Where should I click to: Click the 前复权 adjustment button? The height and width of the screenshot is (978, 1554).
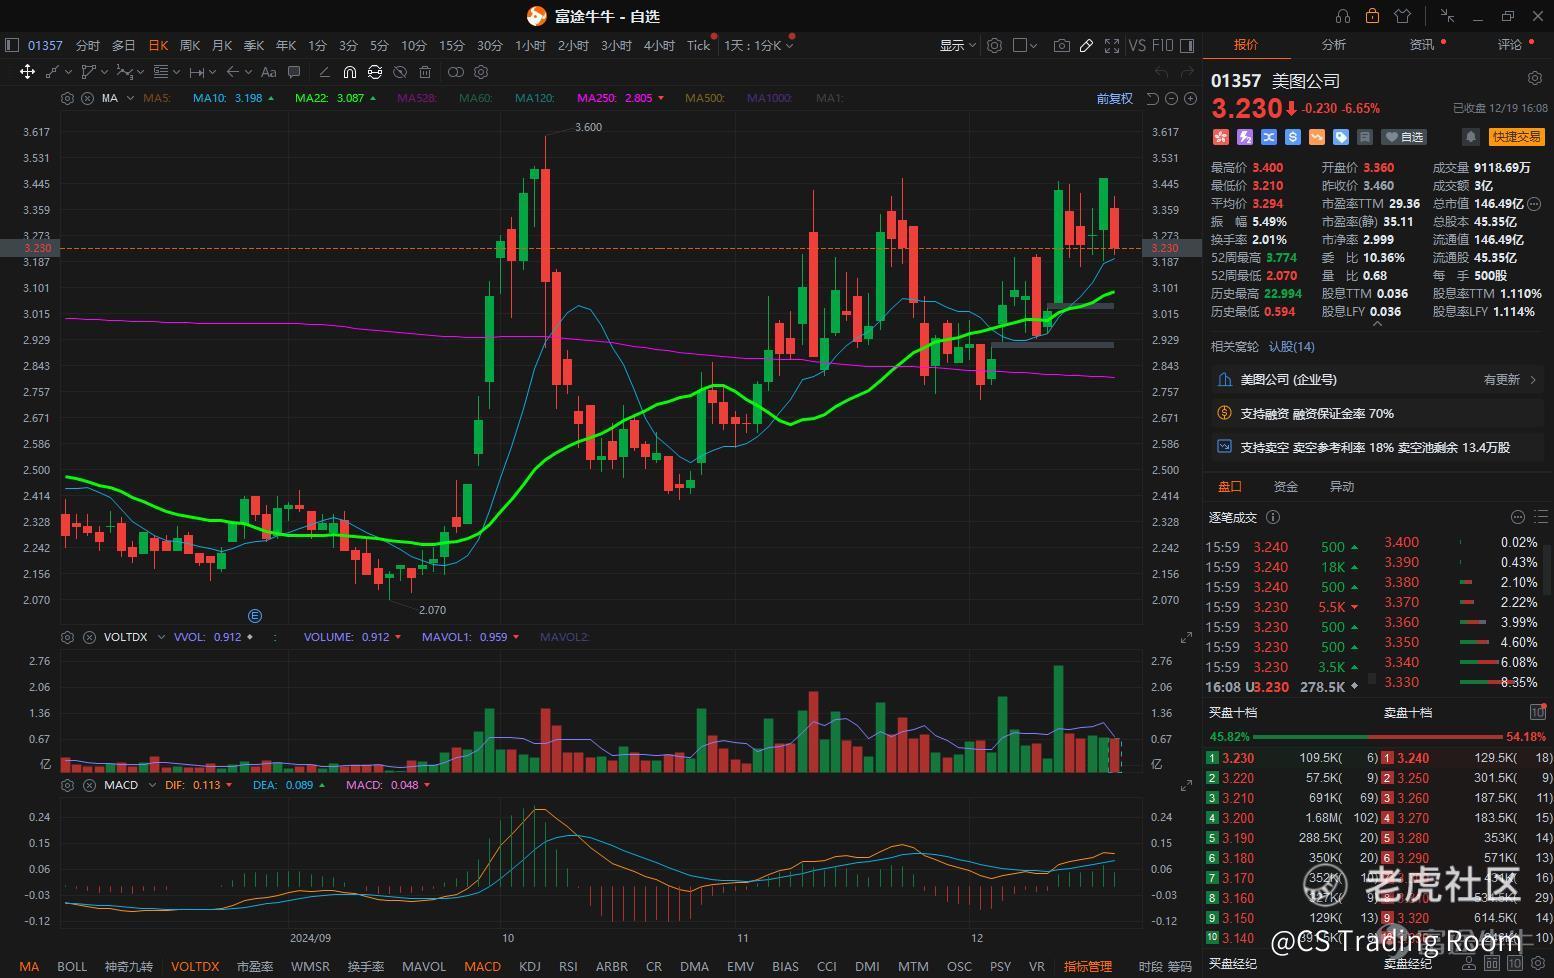click(x=1115, y=98)
